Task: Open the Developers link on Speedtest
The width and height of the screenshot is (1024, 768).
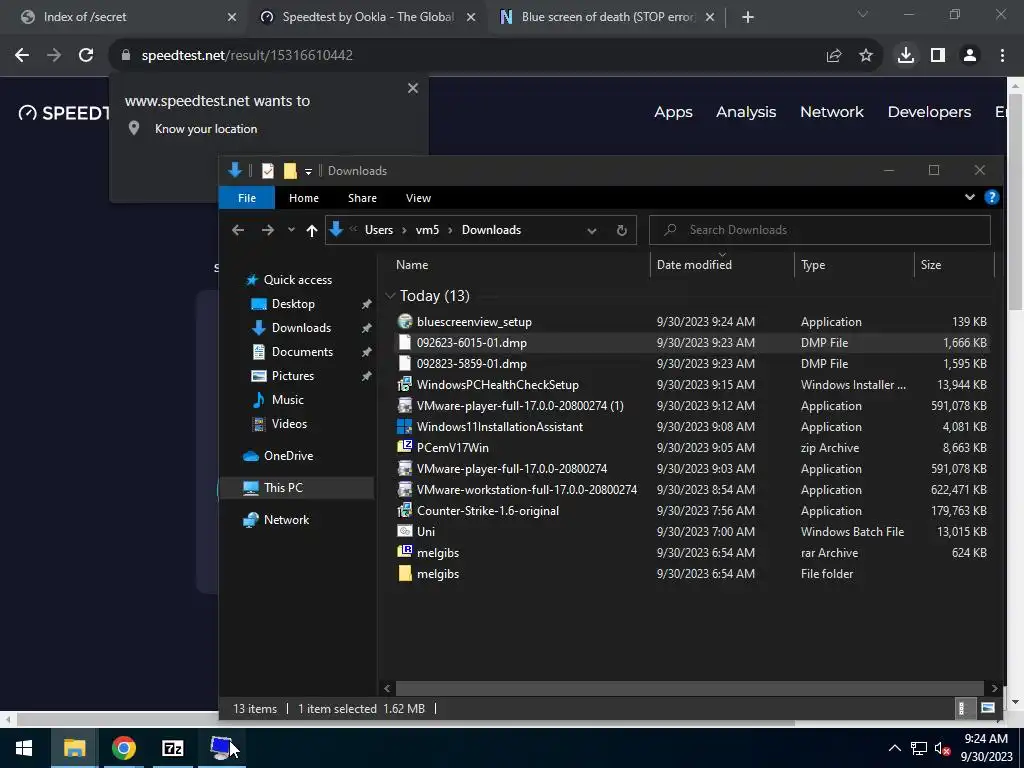Action: (929, 112)
